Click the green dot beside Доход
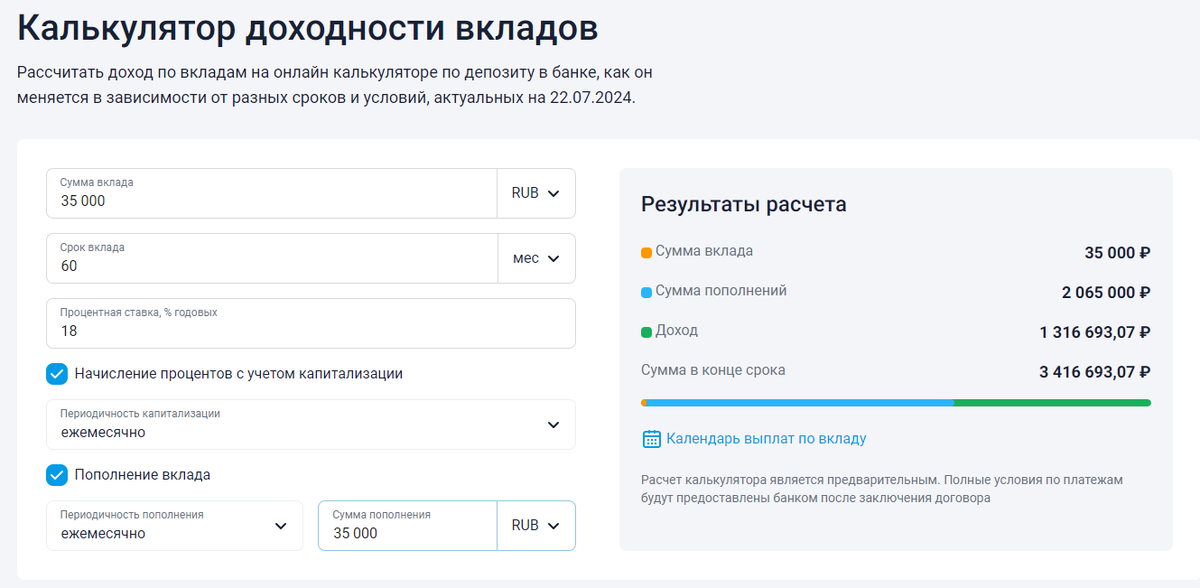Screen dimensions: 1200x588 (645, 328)
